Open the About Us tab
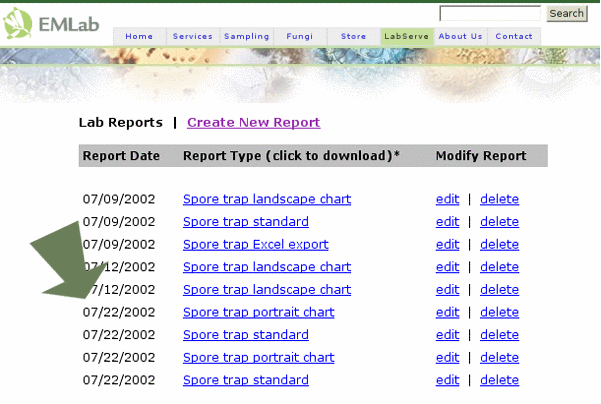The height and width of the screenshot is (404, 601). 460,36
